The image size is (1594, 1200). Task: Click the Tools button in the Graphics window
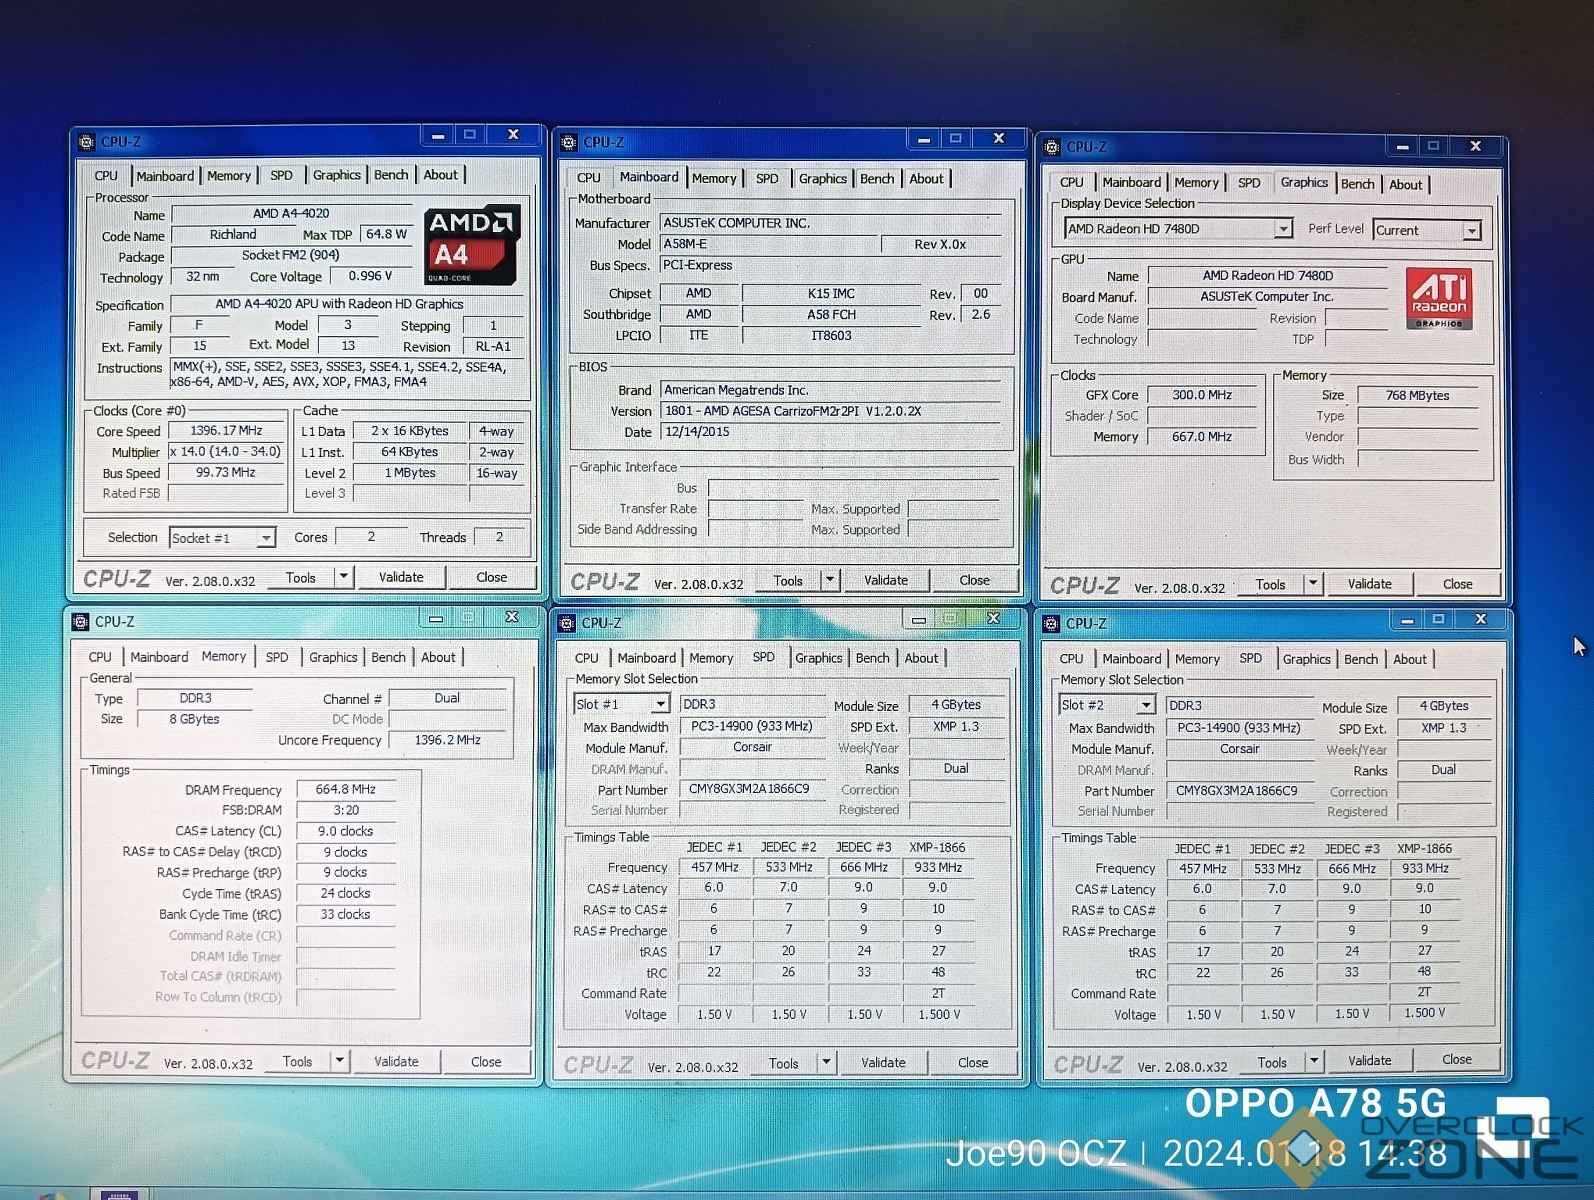tap(1270, 585)
